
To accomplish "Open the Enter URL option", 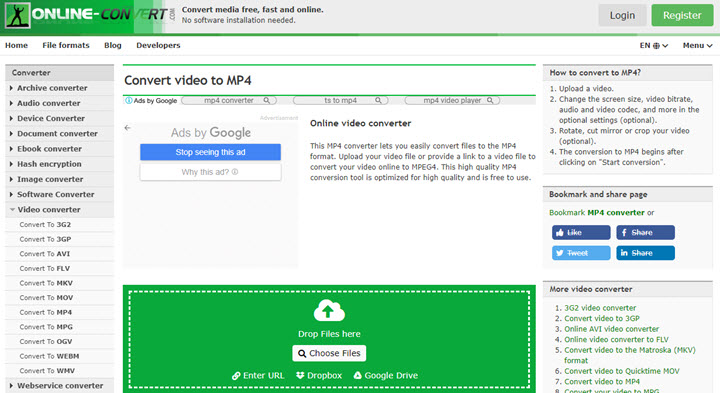I will pos(258,376).
